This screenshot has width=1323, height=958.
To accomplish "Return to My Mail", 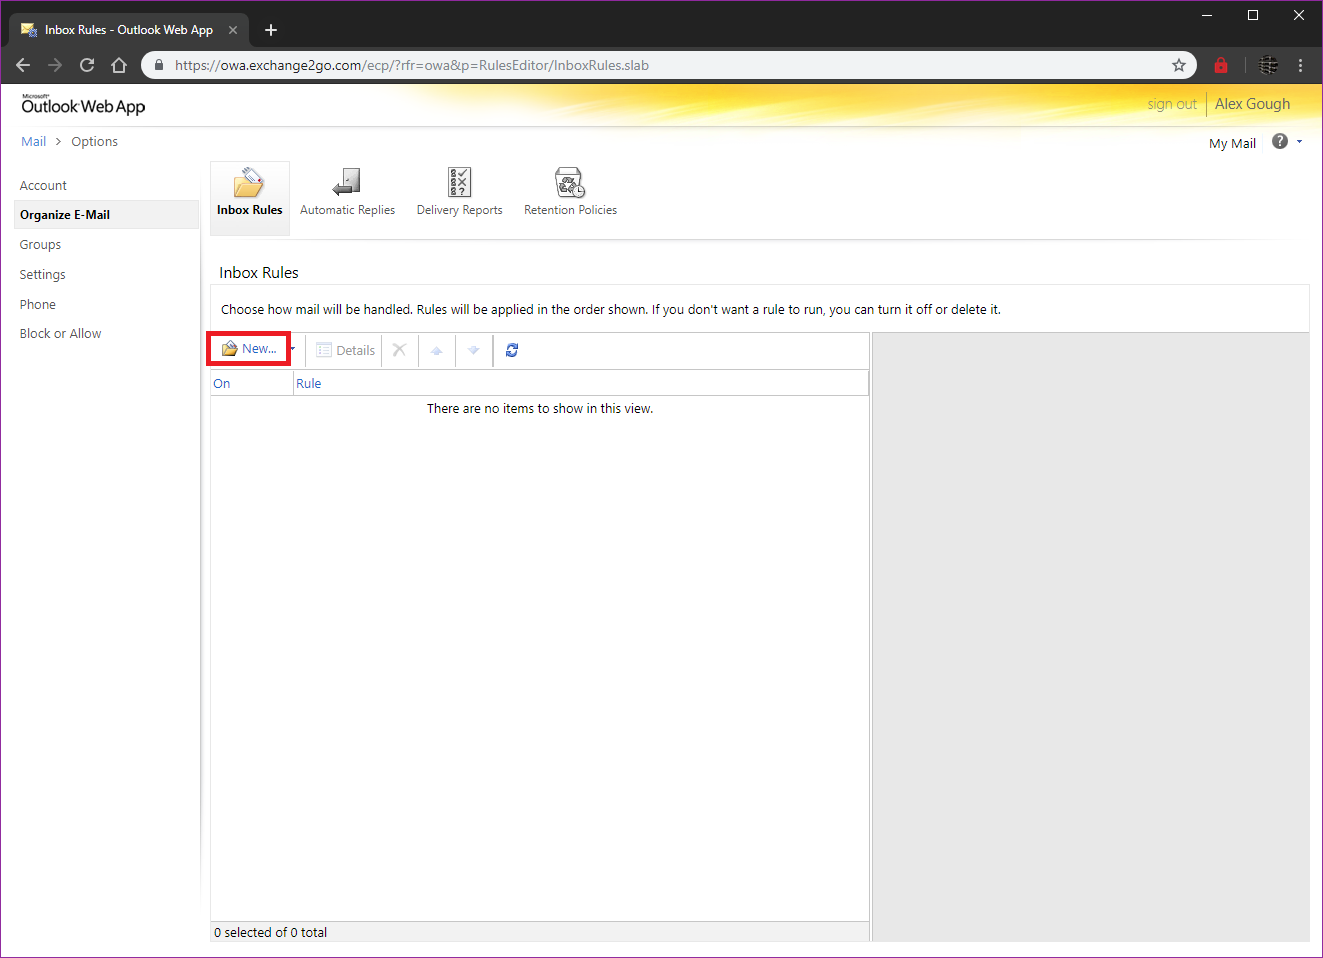I will 1232,144.
